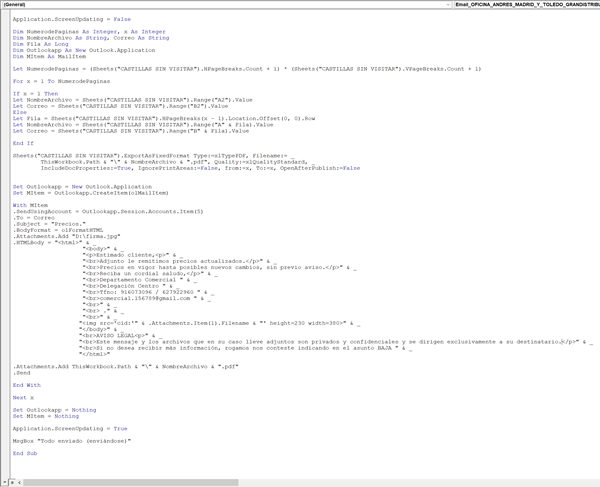Click '.Attachments.Add ThisWorkbook.Path' pdf line
The width and height of the screenshot is (600, 487).
tap(126, 366)
